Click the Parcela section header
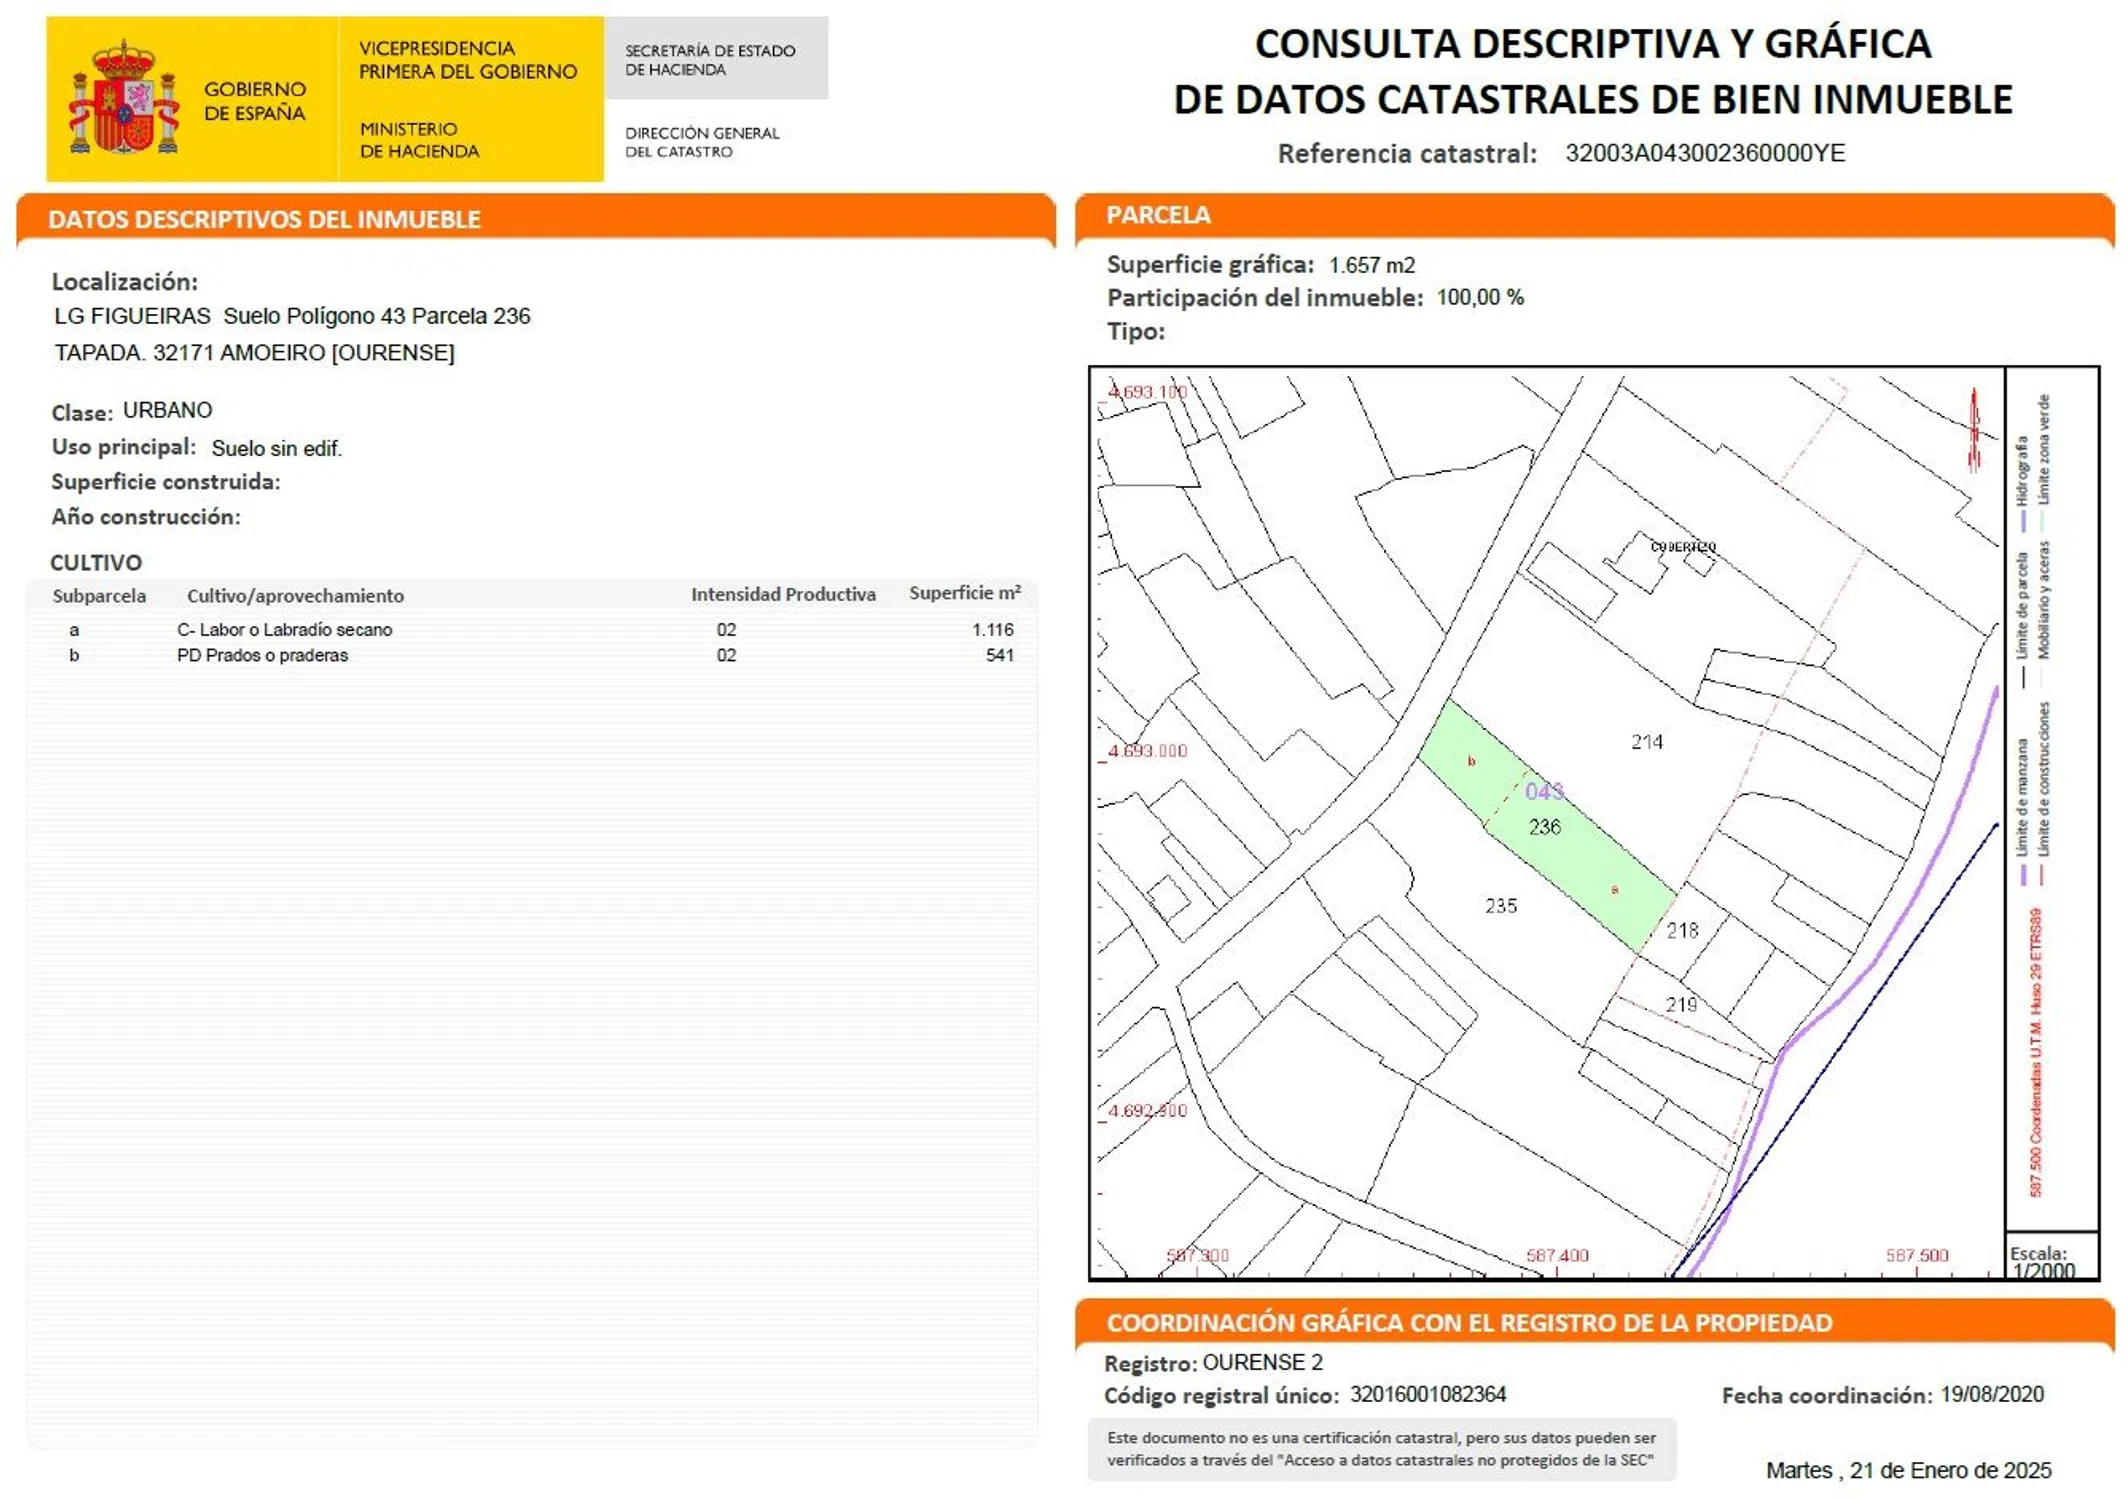This screenshot has width=2127, height=1500. (x=1158, y=215)
